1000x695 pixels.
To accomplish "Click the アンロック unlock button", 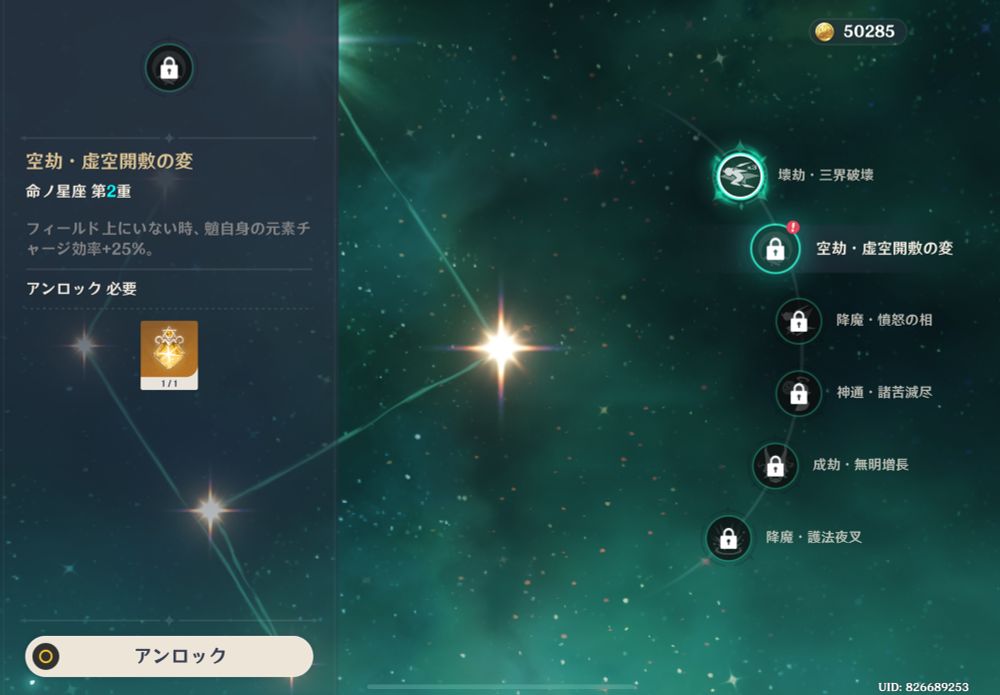I will tap(169, 656).
